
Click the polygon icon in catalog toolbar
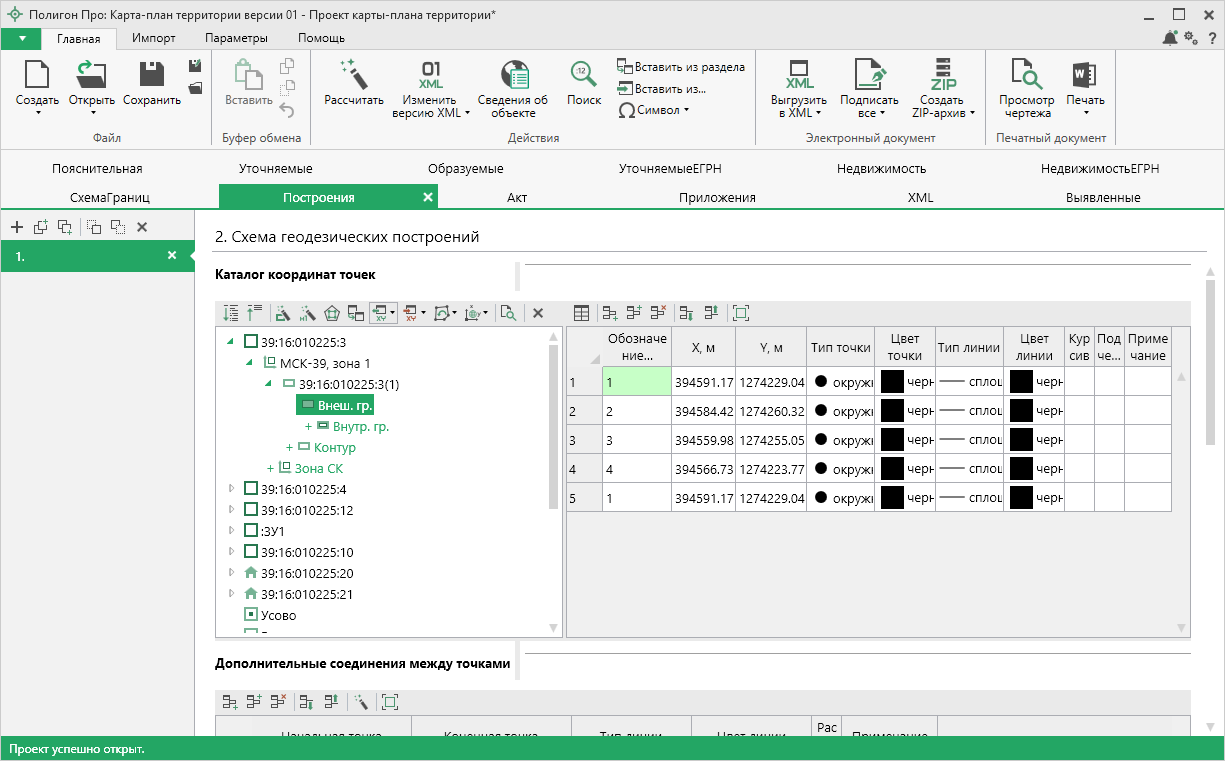(332, 313)
